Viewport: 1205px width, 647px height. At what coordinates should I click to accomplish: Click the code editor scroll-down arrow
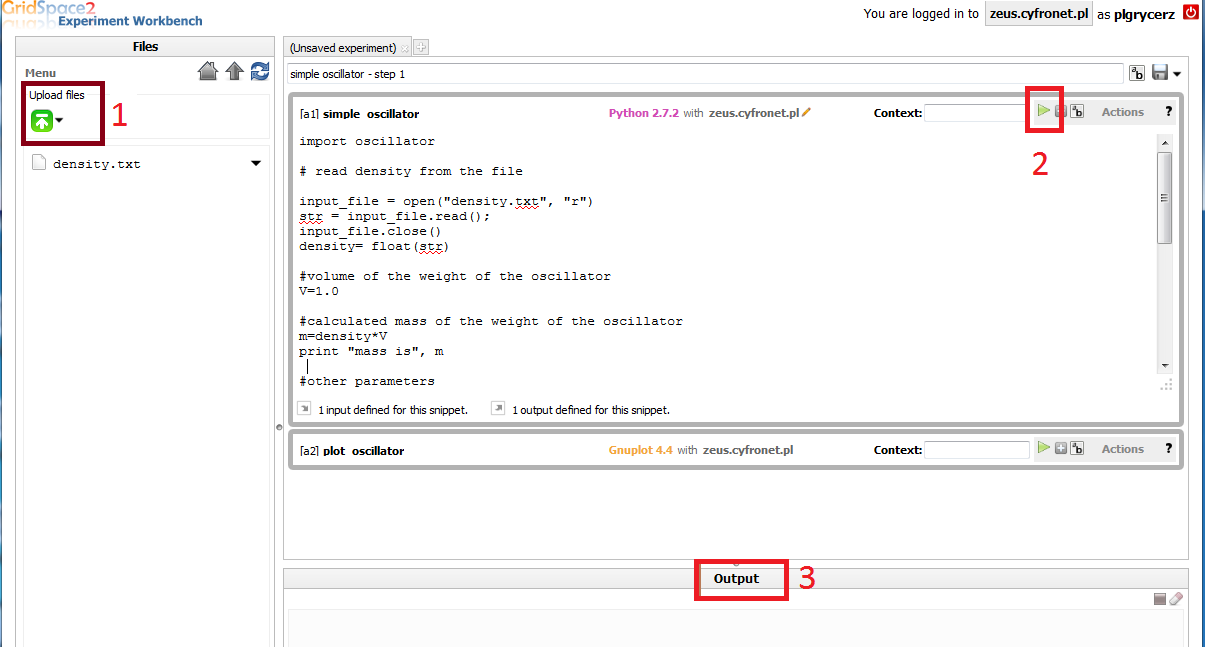(x=1164, y=366)
